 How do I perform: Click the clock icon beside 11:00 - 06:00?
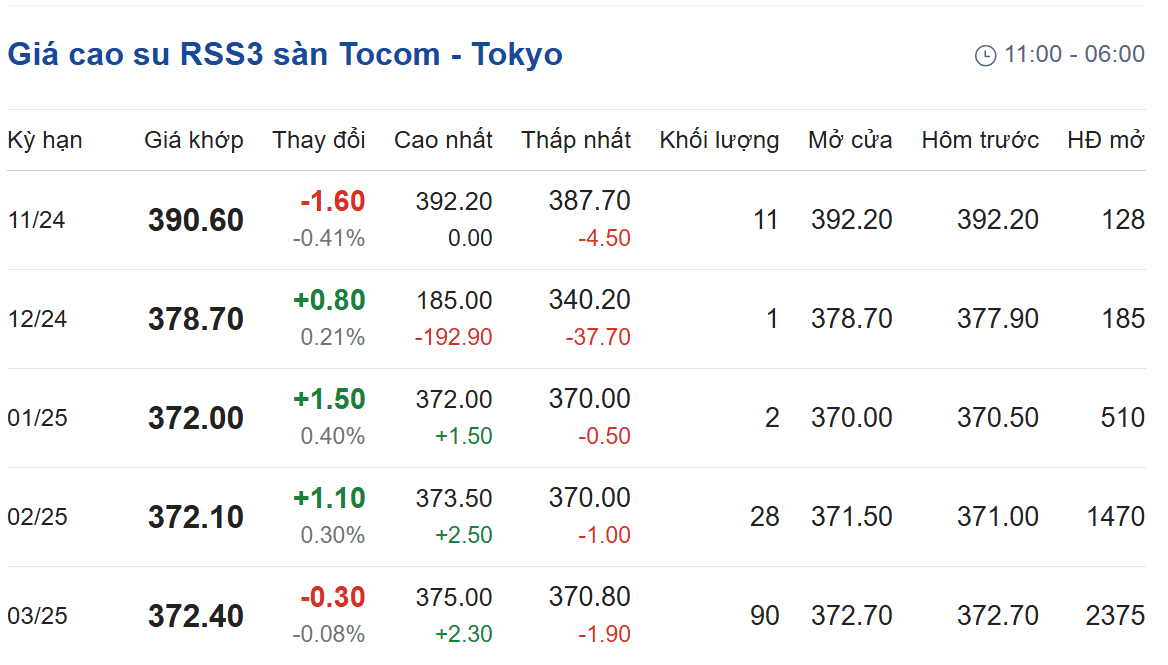986,55
